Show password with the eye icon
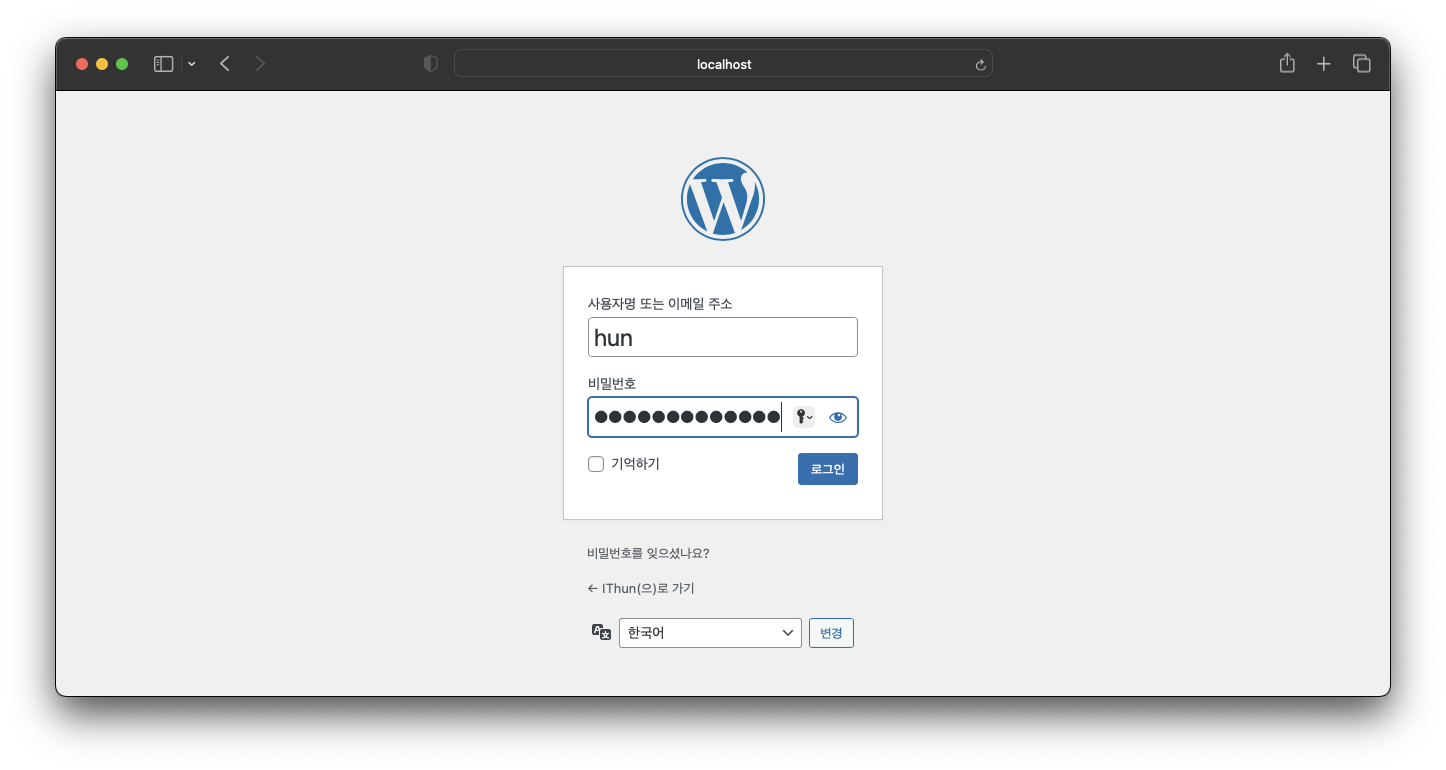Image resolution: width=1446 pixels, height=770 pixels. [838, 418]
